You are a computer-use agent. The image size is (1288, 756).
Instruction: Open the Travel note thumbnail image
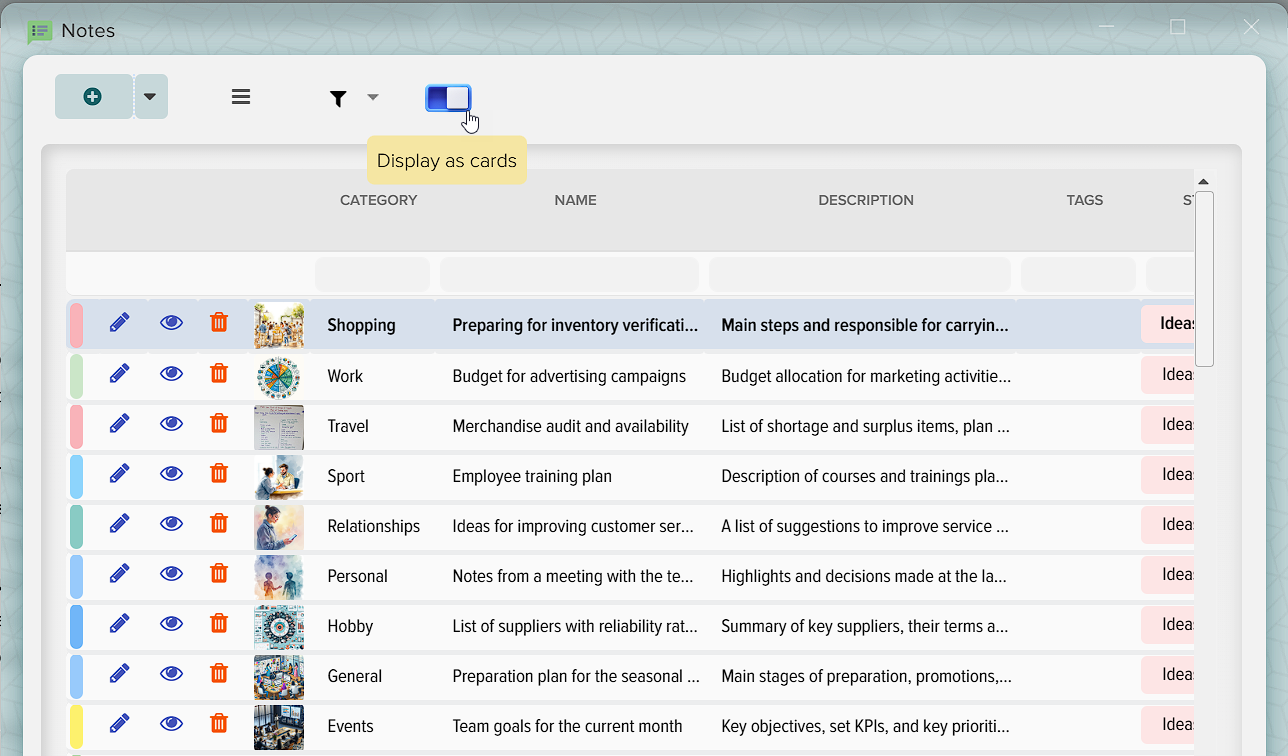(279, 426)
